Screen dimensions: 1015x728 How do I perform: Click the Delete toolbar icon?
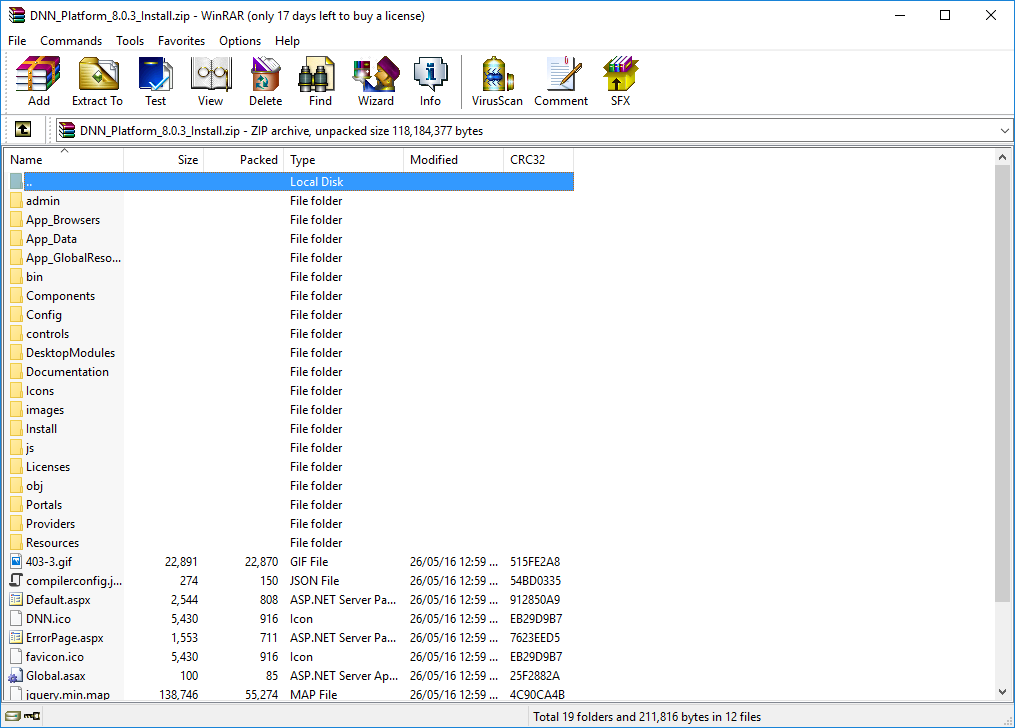[265, 81]
